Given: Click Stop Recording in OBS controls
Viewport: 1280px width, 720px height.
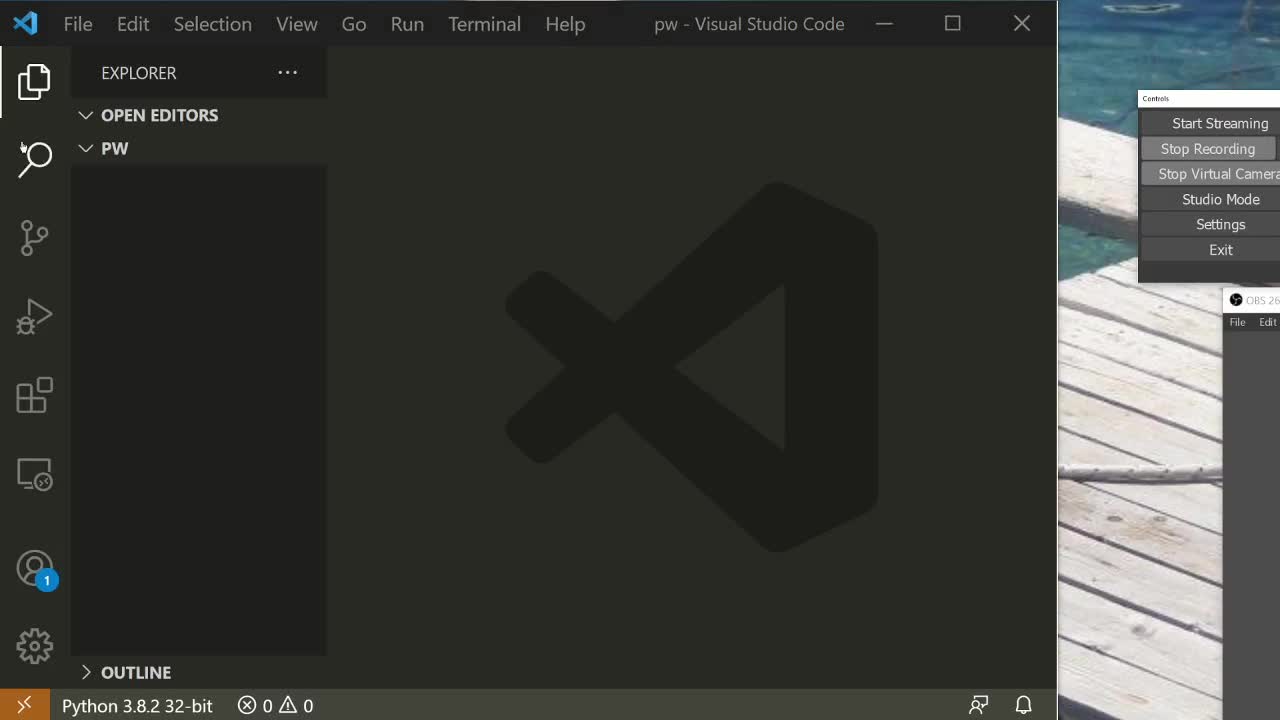Looking at the screenshot, I should [1208, 149].
